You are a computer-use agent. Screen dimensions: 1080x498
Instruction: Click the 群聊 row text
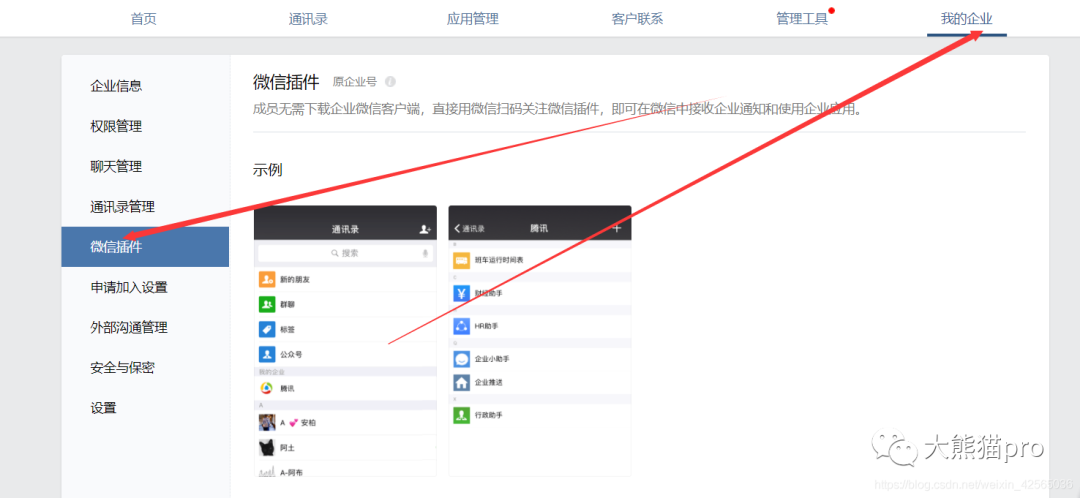[287, 304]
